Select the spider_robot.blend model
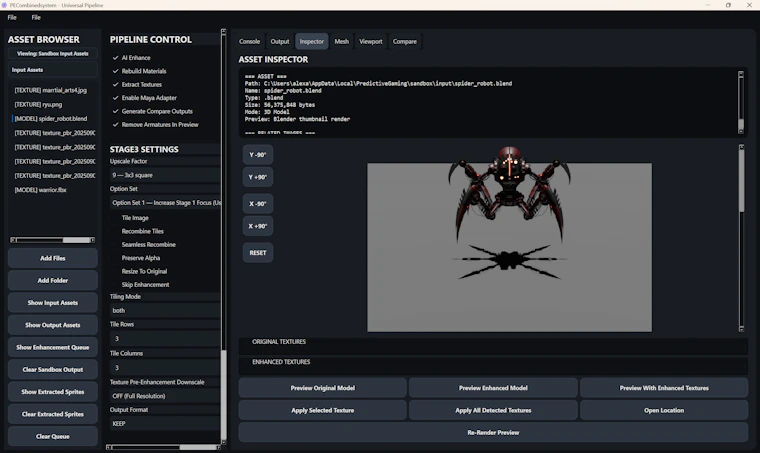This screenshot has width=760, height=453. tap(52, 119)
